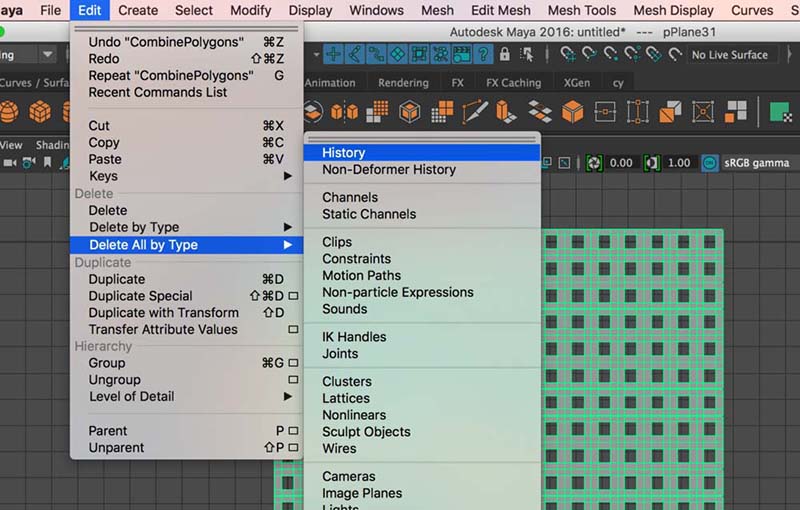Open the Group option box
Image resolution: width=800 pixels, height=510 pixels.
293,363
